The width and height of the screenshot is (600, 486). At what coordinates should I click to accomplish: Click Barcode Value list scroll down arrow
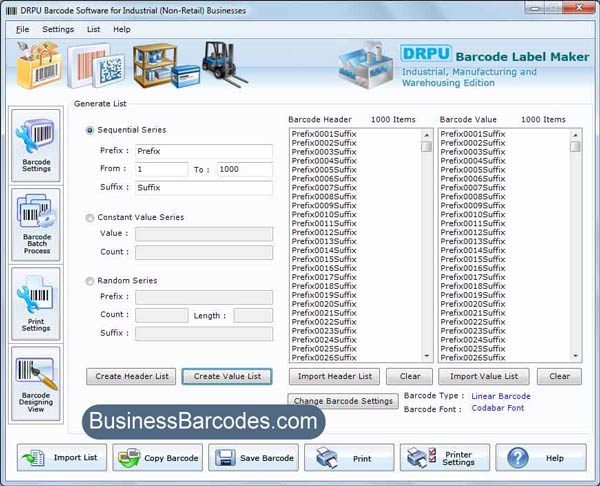tap(575, 356)
